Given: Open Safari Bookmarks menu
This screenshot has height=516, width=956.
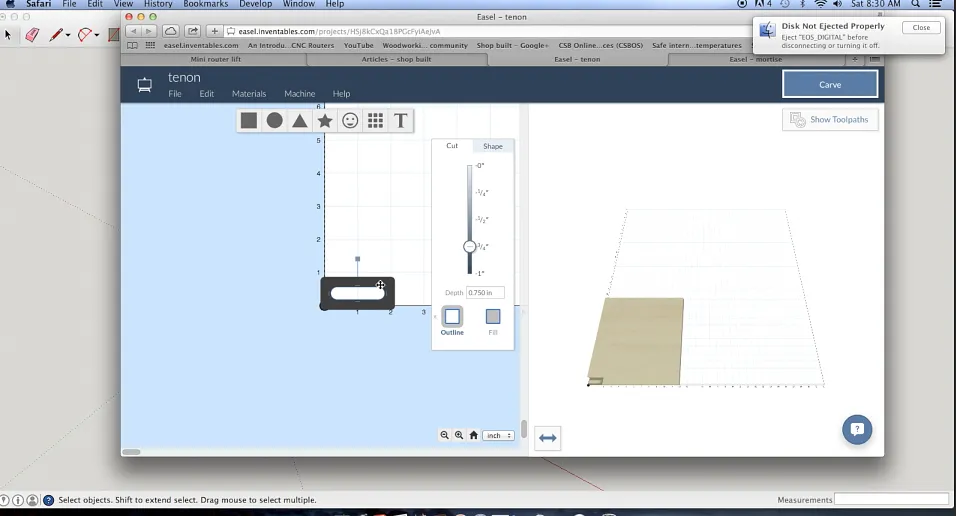Looking at the screenshot, I should [x=205, y=4].
